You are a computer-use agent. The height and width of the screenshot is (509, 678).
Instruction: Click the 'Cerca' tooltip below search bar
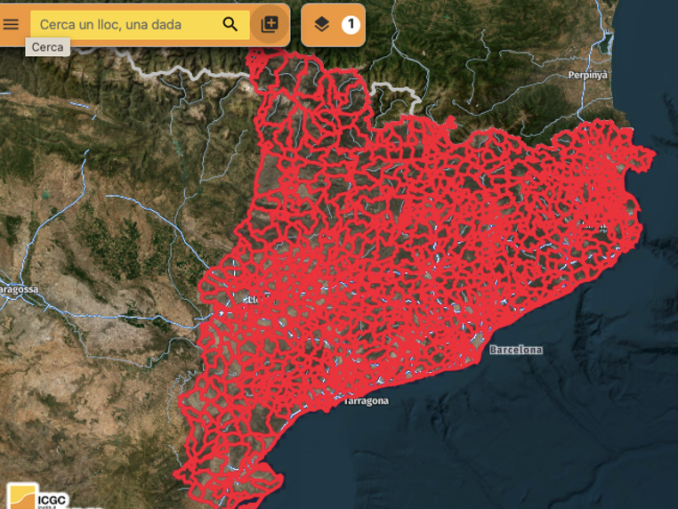(47, 47)
